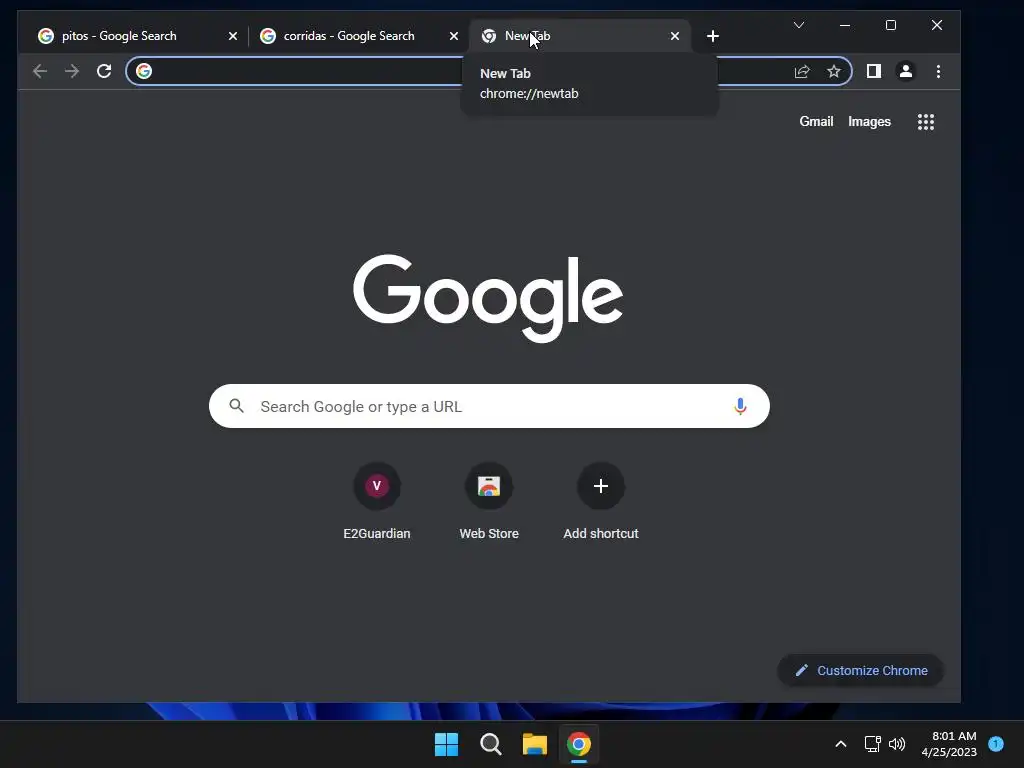The height and width of the screenshot is (768, 1024).
Task: Click the Add shortcut plus tile
Action: [x=601, y=501]
